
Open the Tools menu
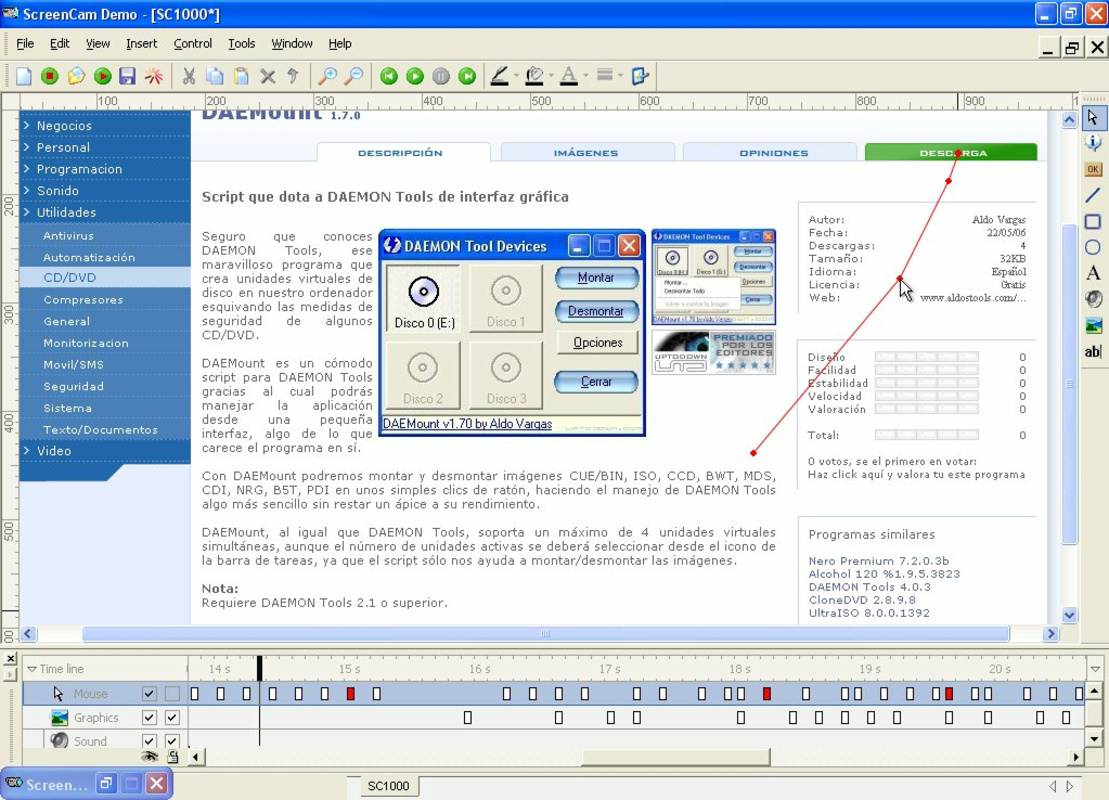click(241, 44)
